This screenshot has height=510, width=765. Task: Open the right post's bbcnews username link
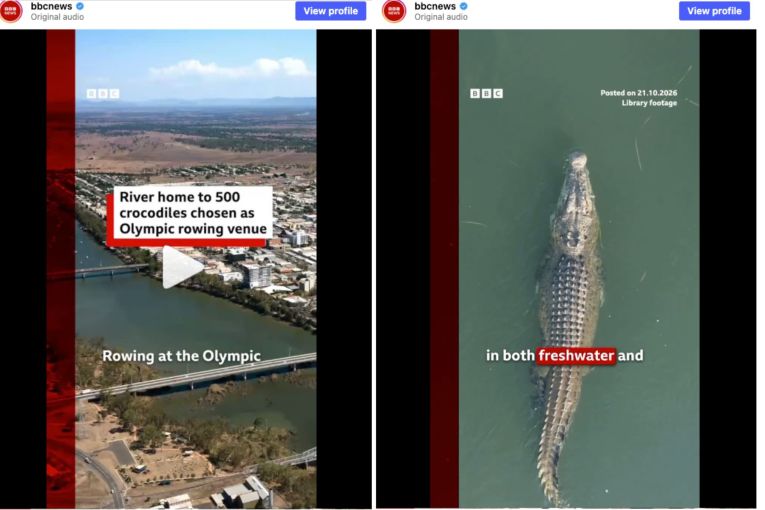435,6
